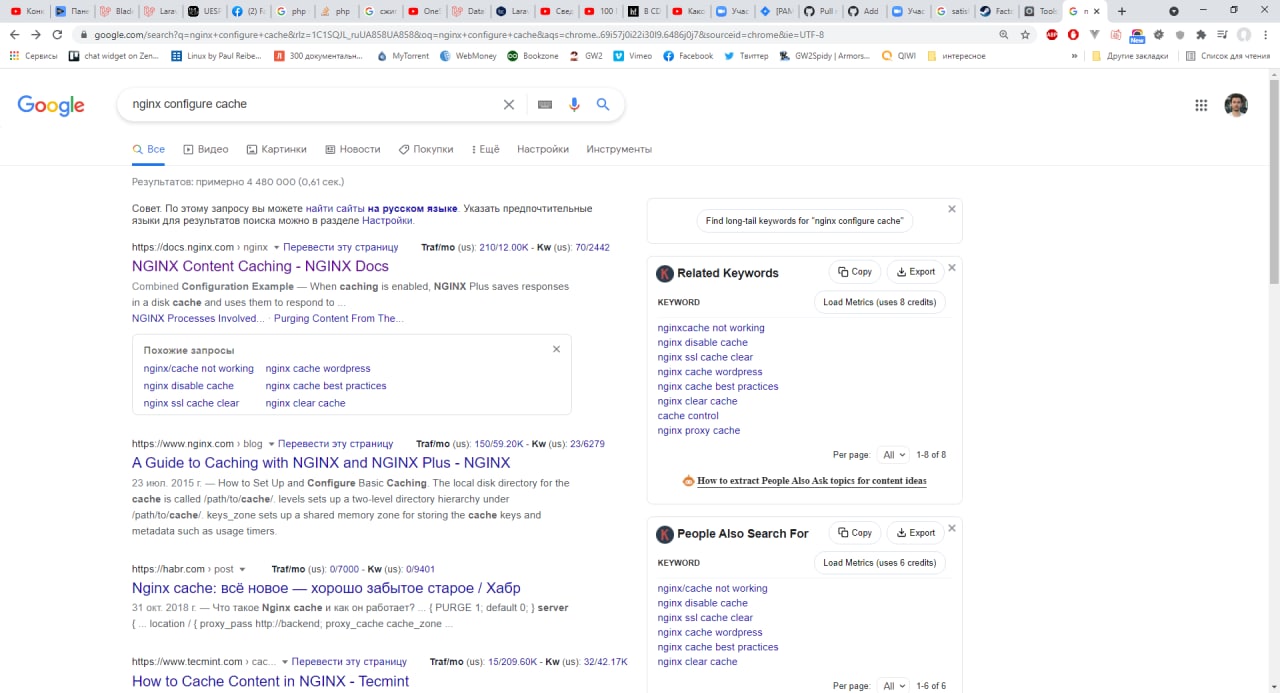Open NGINX Content Caching - NGINX Docs result
The image size is (1280, 693).
tap(260, 266)
